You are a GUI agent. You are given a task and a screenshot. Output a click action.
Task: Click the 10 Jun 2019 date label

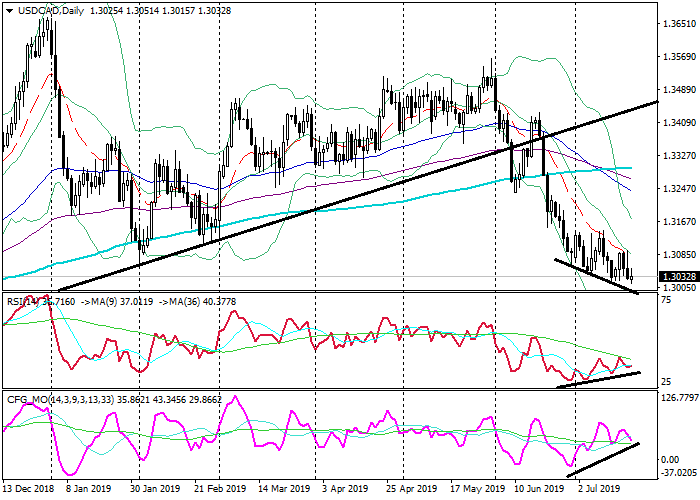pyautogui.click(x=536, y=490)
